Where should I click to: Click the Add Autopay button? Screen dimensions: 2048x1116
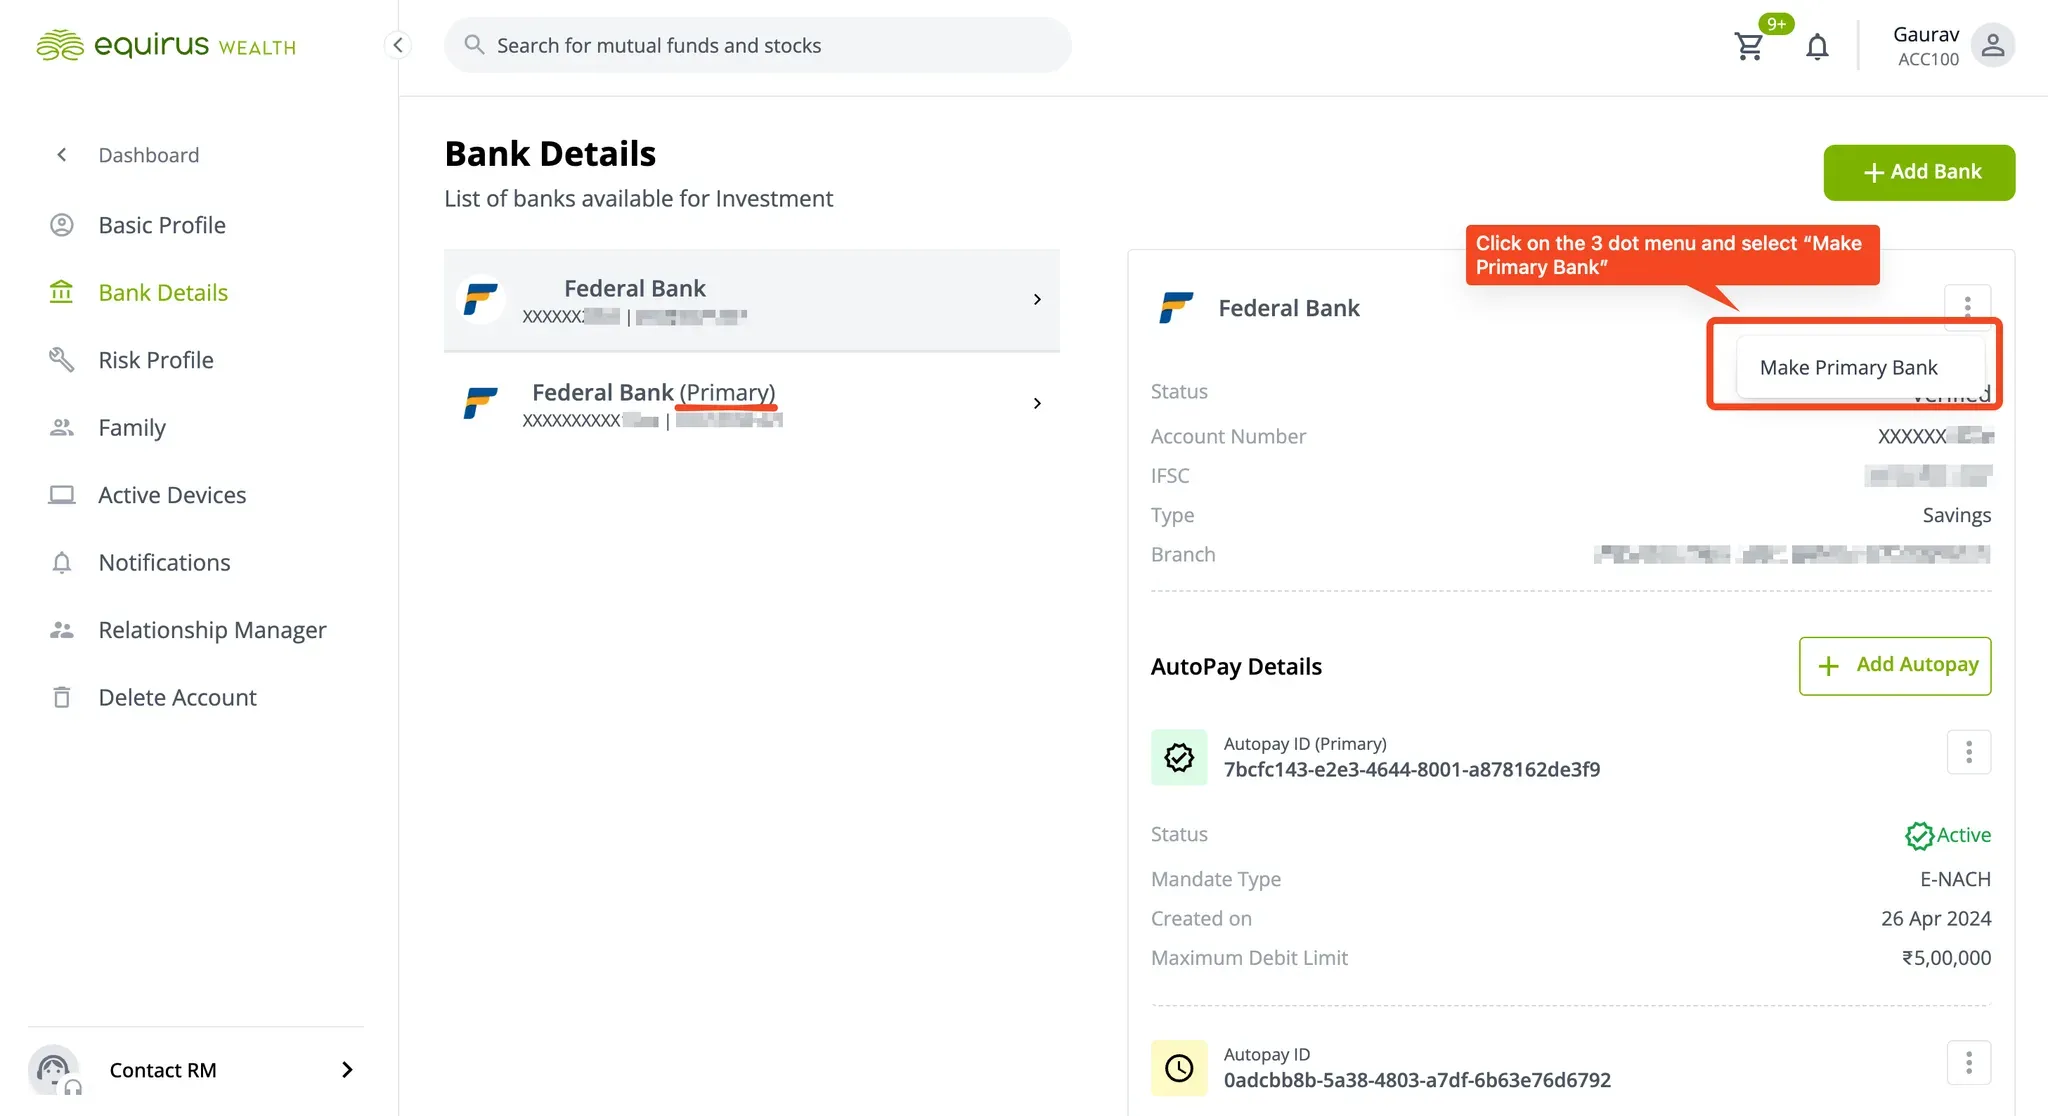pos(1895,666)
